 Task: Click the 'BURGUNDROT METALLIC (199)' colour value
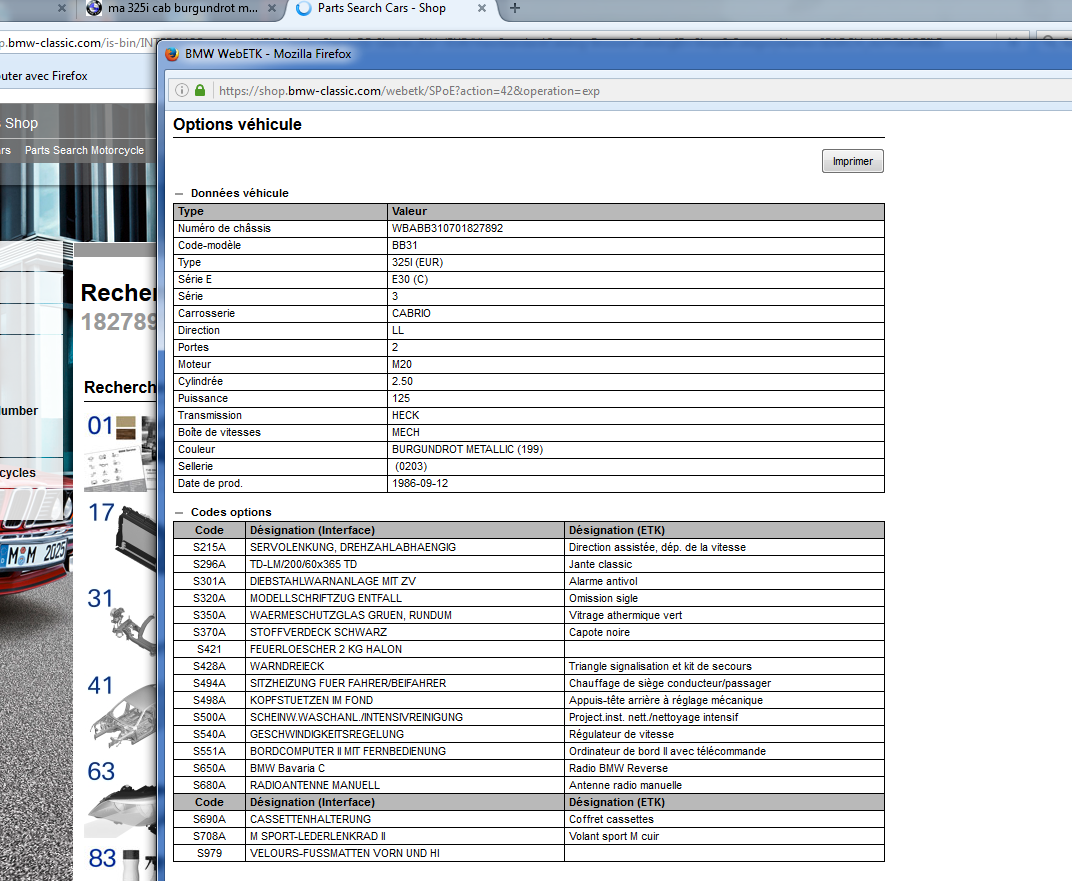click(467, 449)
